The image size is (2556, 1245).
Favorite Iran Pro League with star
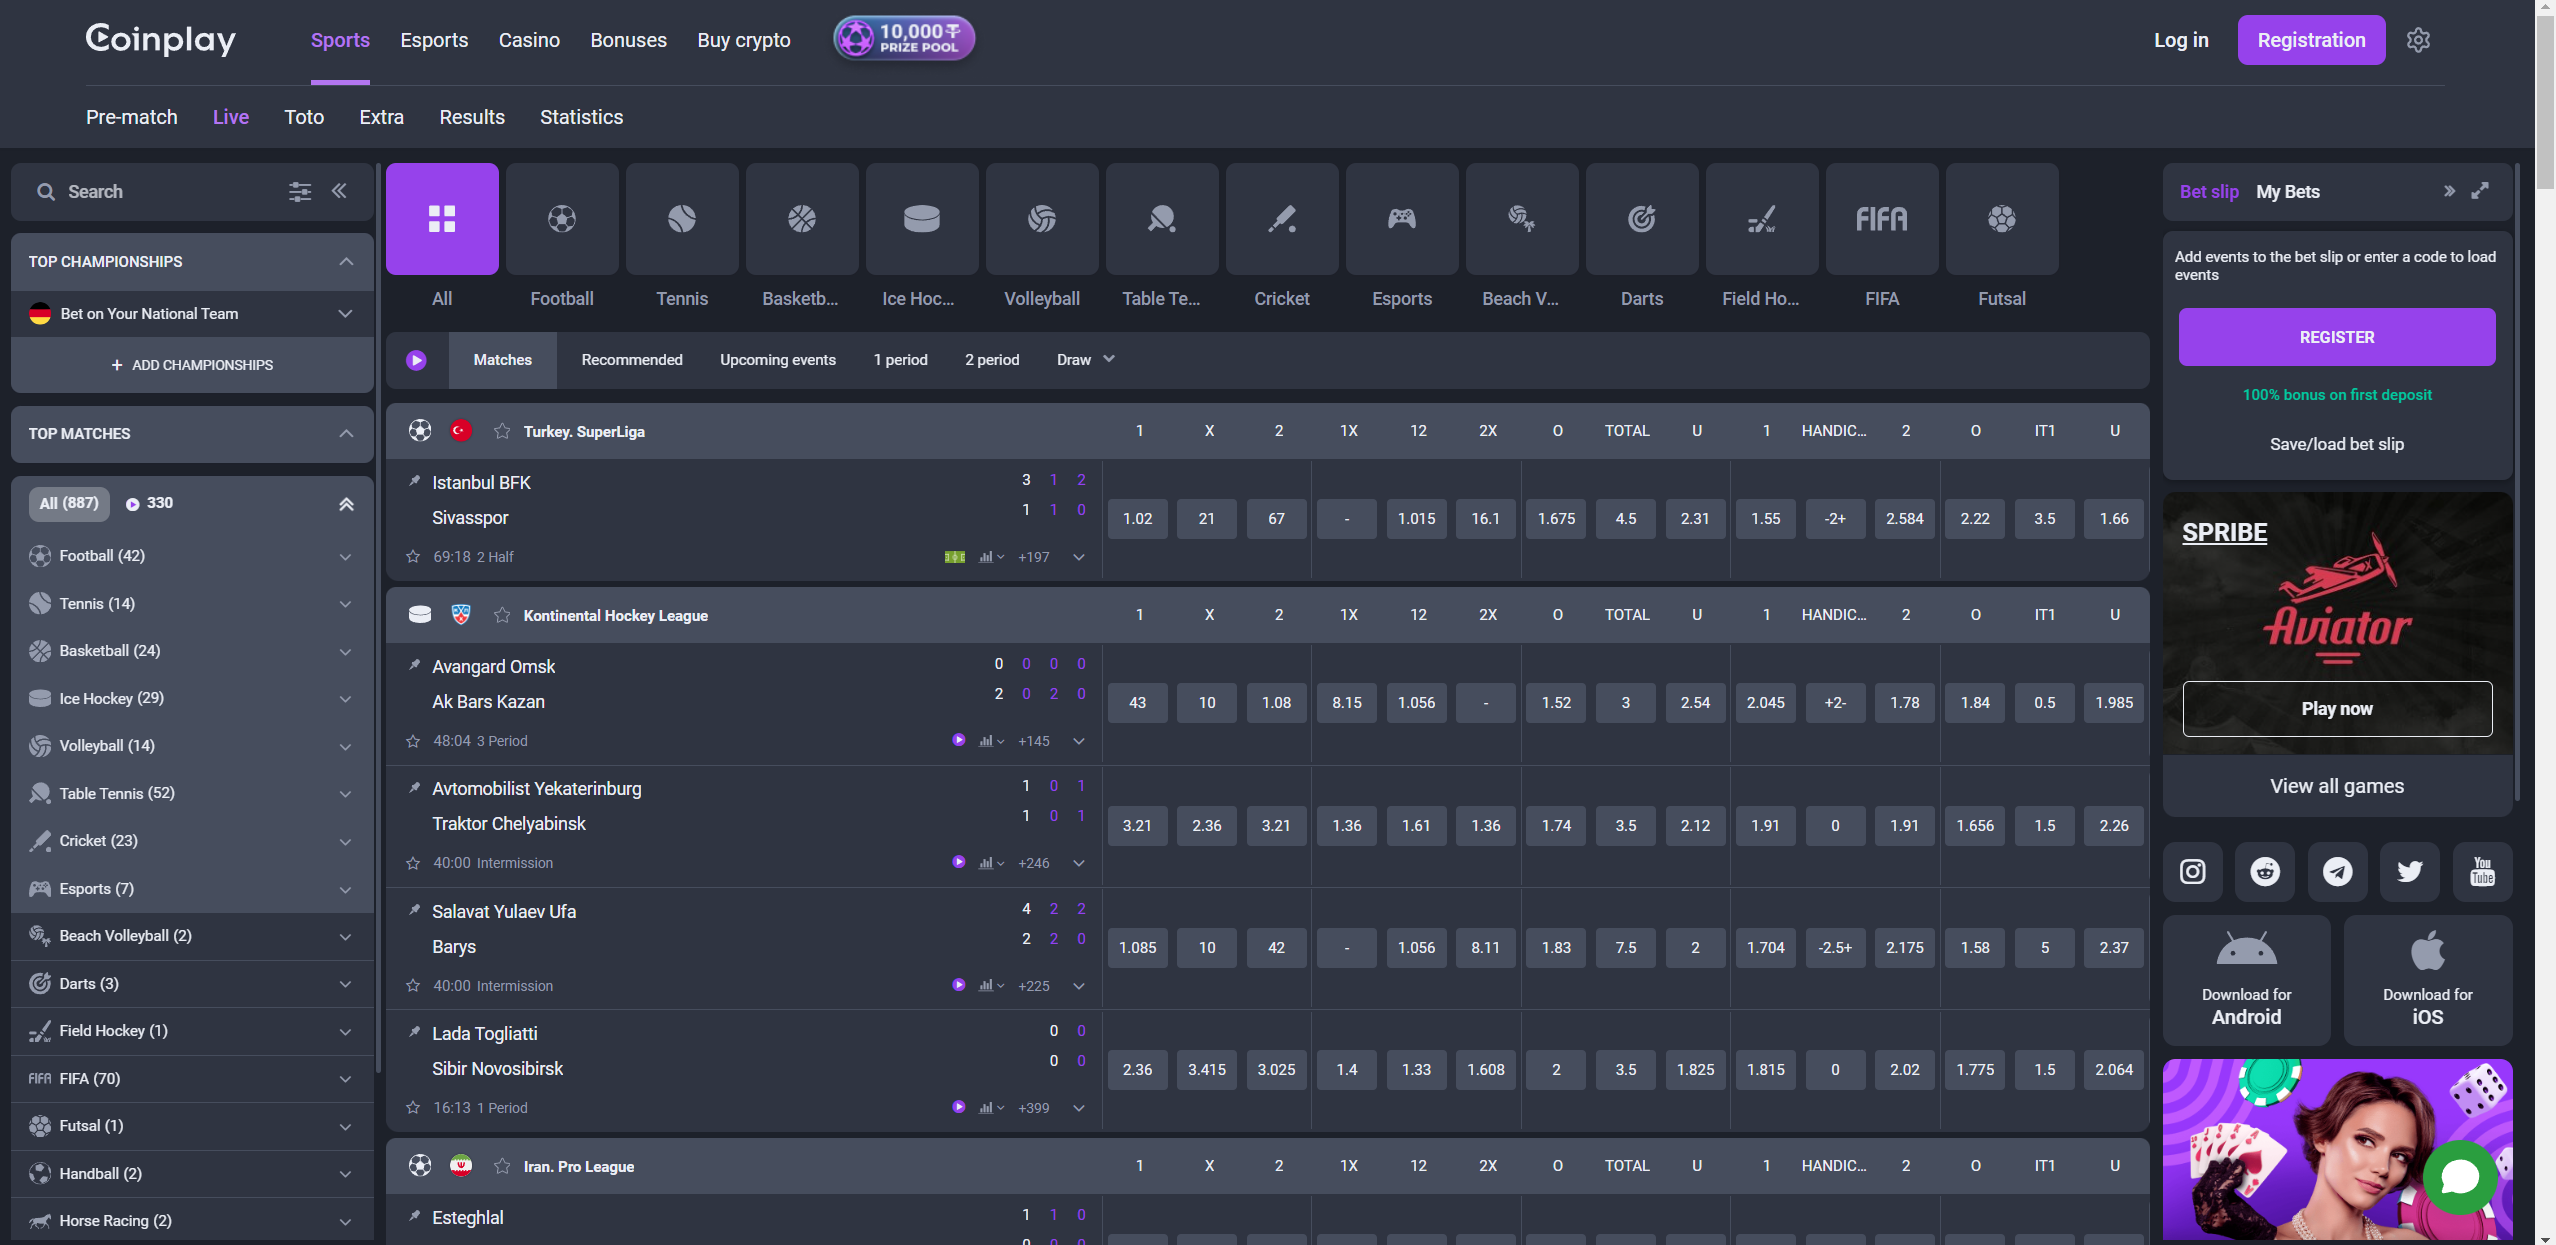[502, 1166]
